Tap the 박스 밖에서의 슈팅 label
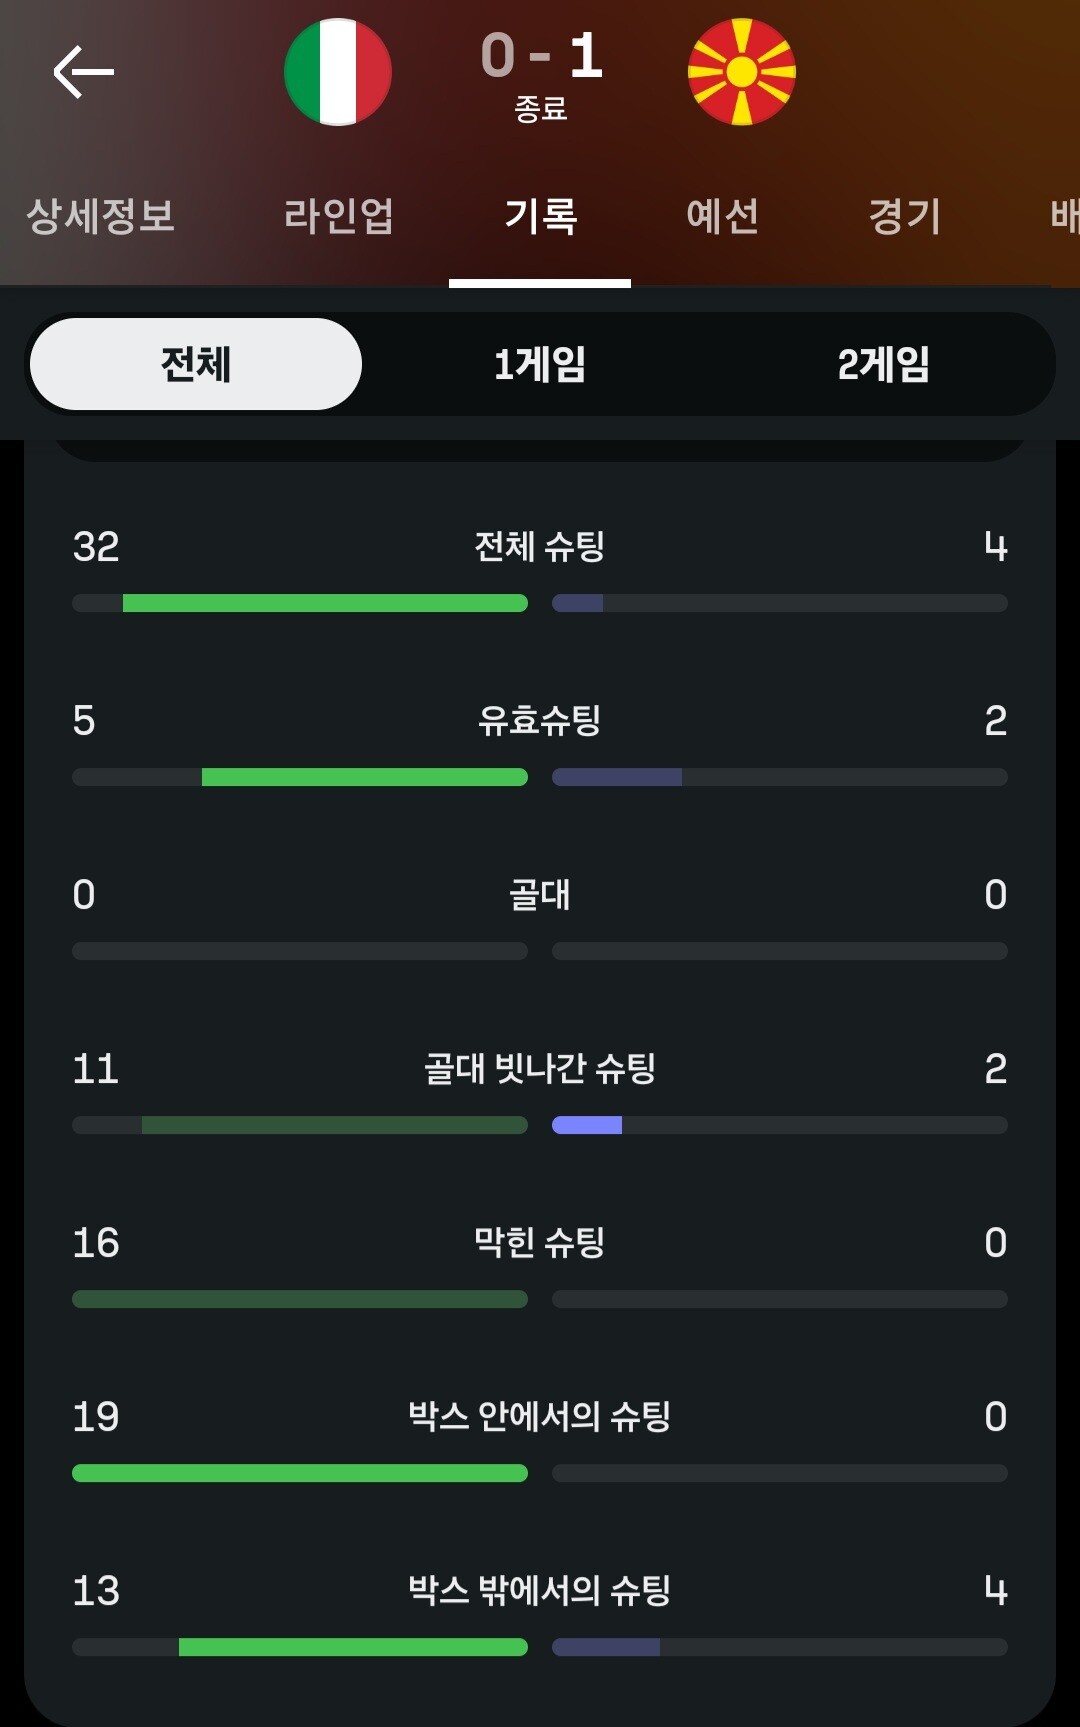This screenshot has height=1727, width=1080. [x=540, y=1590]
